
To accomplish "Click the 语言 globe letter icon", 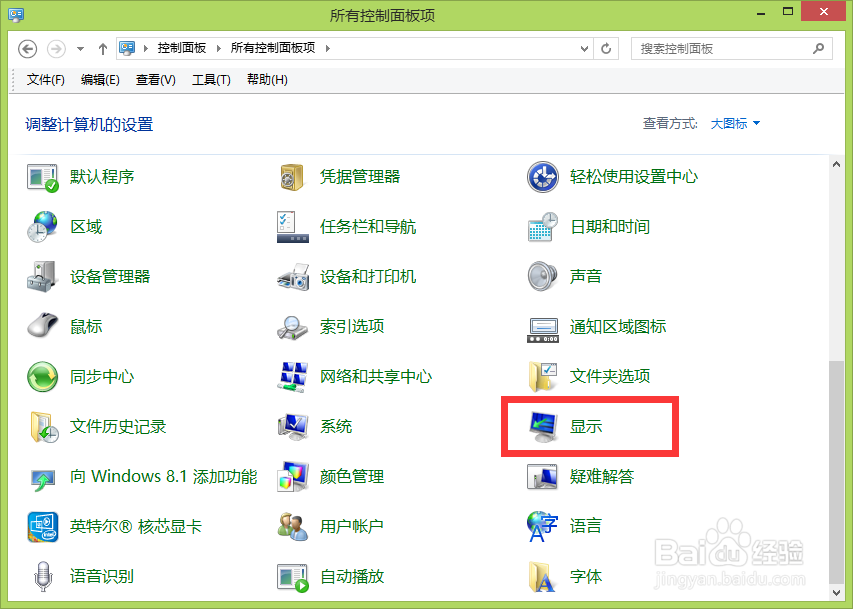I will coord(542,527).
